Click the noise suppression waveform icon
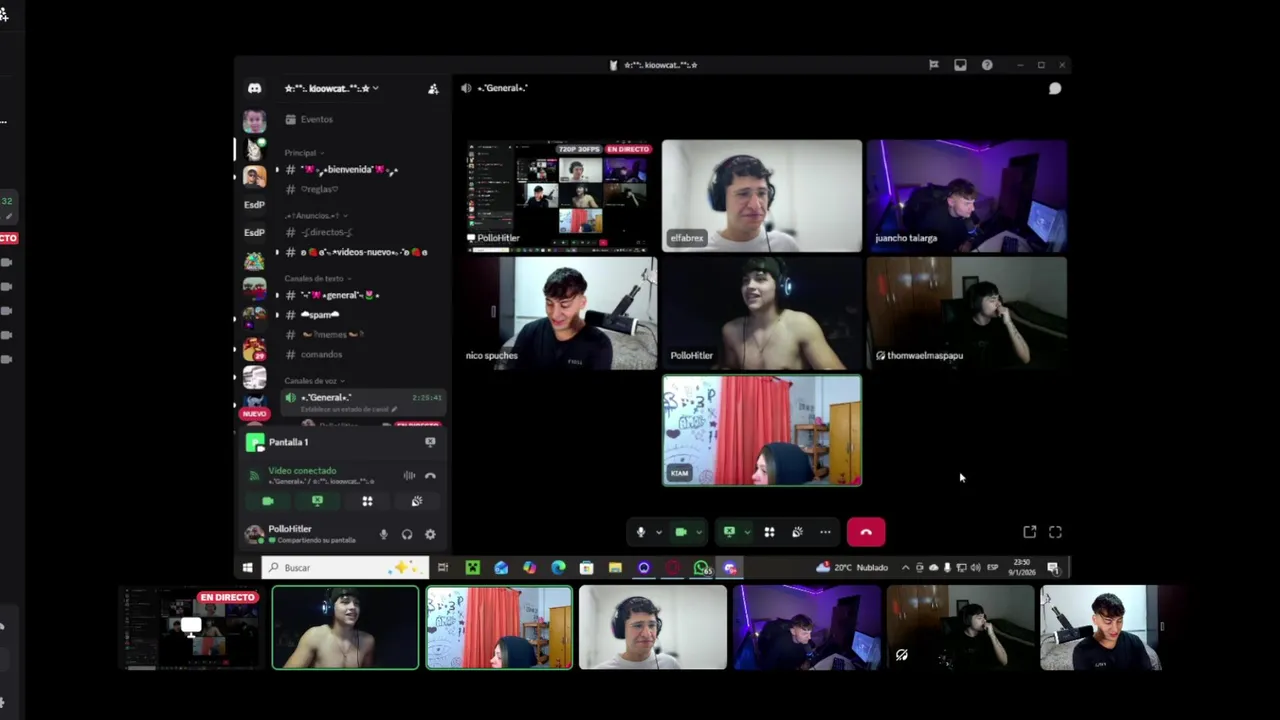 pos(409,476)
